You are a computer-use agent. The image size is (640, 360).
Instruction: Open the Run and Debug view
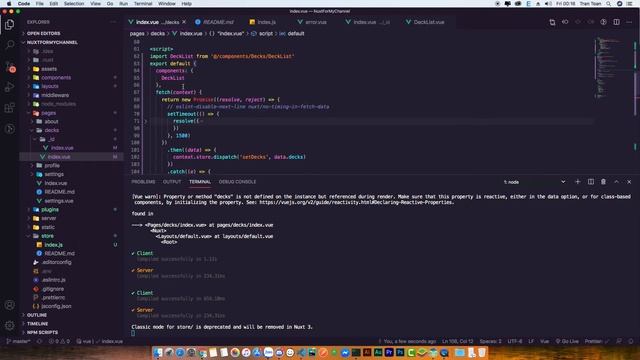pyautogui.click(x=9, y=87)
